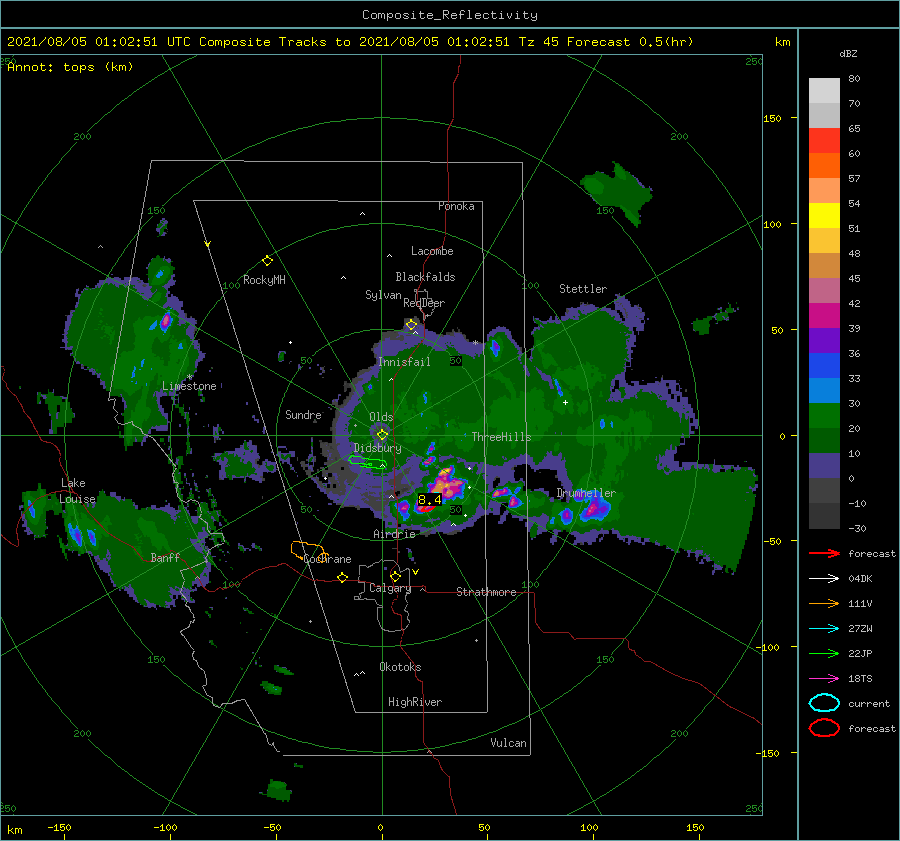The height and width of the screenshot is (841, 900).
Task: Click the Okotoks label
Action: click(400, 667)
